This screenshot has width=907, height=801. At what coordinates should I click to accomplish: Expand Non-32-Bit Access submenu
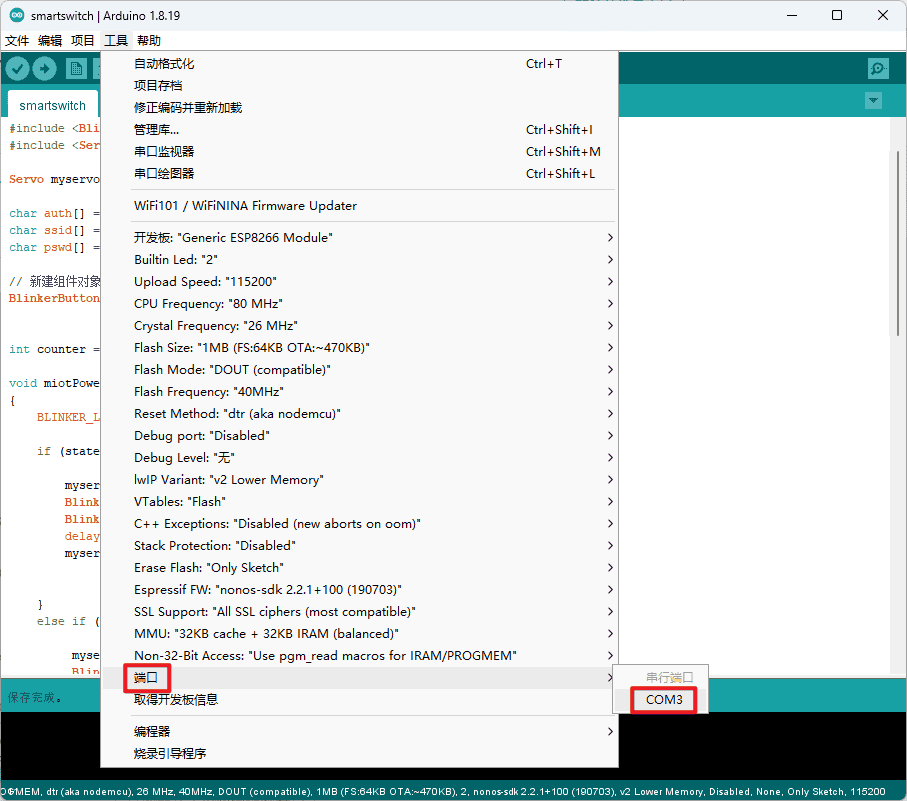click(359, 655)
